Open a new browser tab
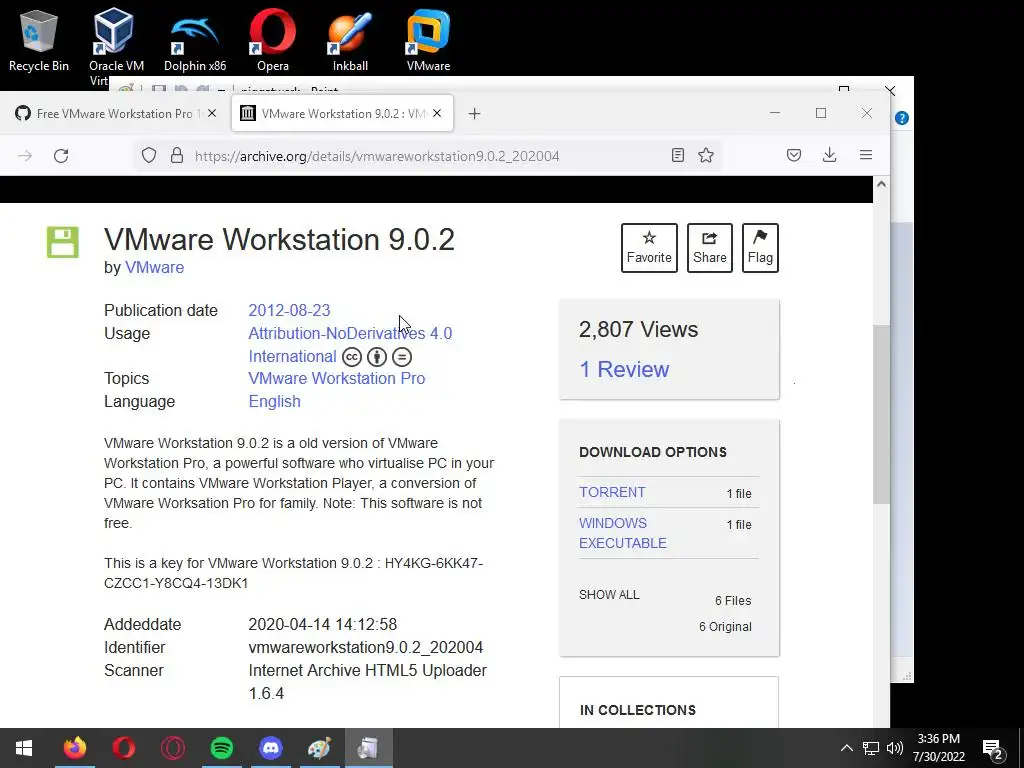This screenshot has height=768, width=1024. (474, 114)
